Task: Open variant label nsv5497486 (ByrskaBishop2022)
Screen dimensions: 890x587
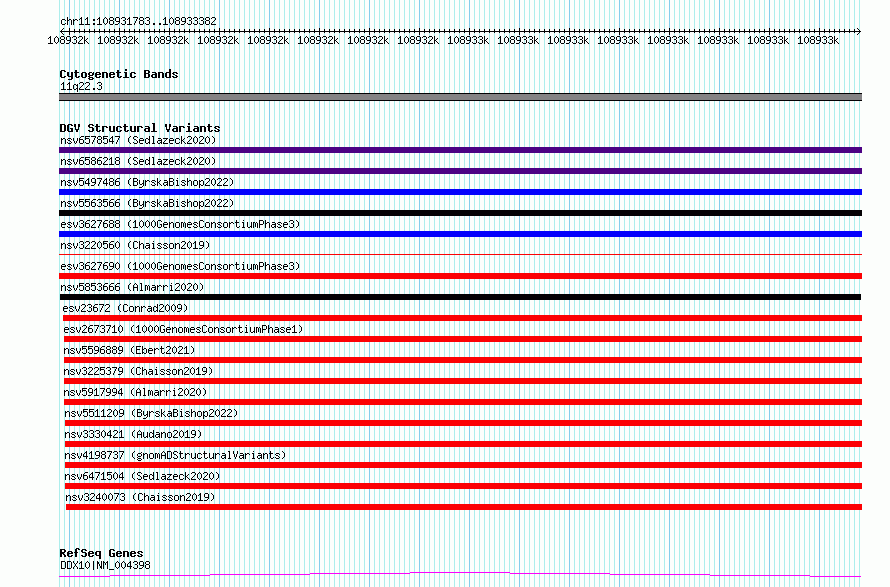Action: [147, 182]
